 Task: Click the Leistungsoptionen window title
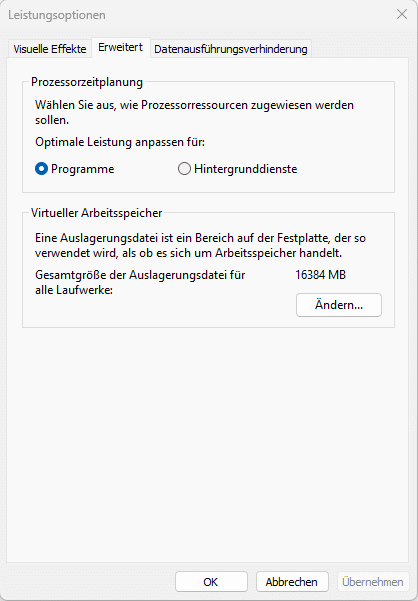point(57,15)
